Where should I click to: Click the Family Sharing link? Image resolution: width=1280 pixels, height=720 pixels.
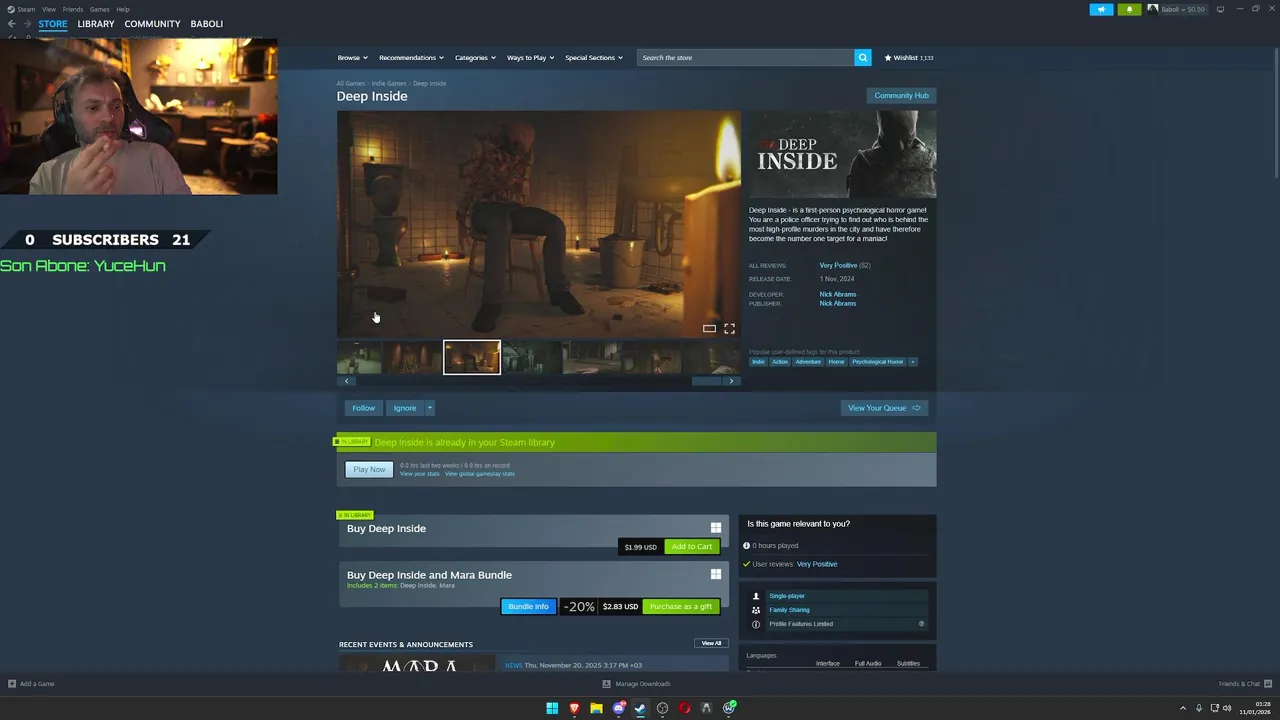tap(790, 610)
